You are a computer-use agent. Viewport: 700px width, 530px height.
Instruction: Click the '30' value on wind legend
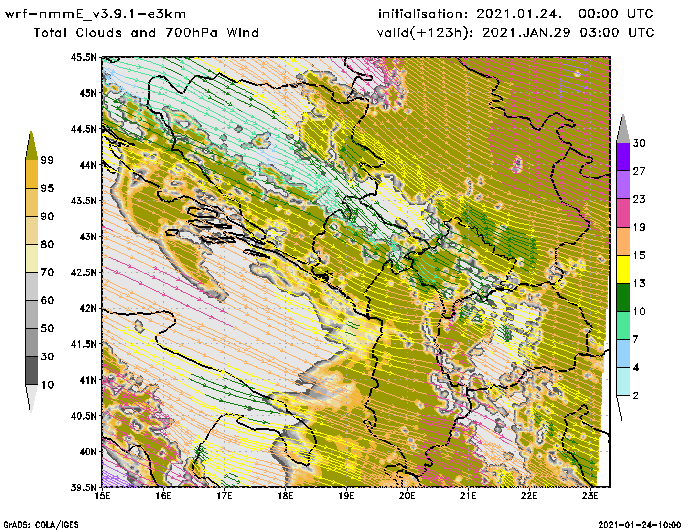639,143
